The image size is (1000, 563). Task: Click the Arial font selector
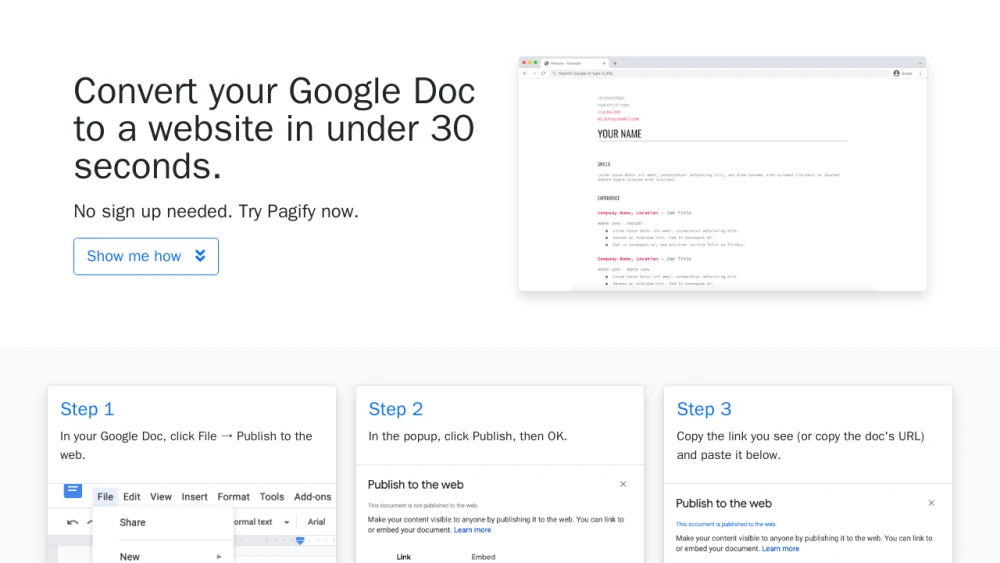(316, 522)
